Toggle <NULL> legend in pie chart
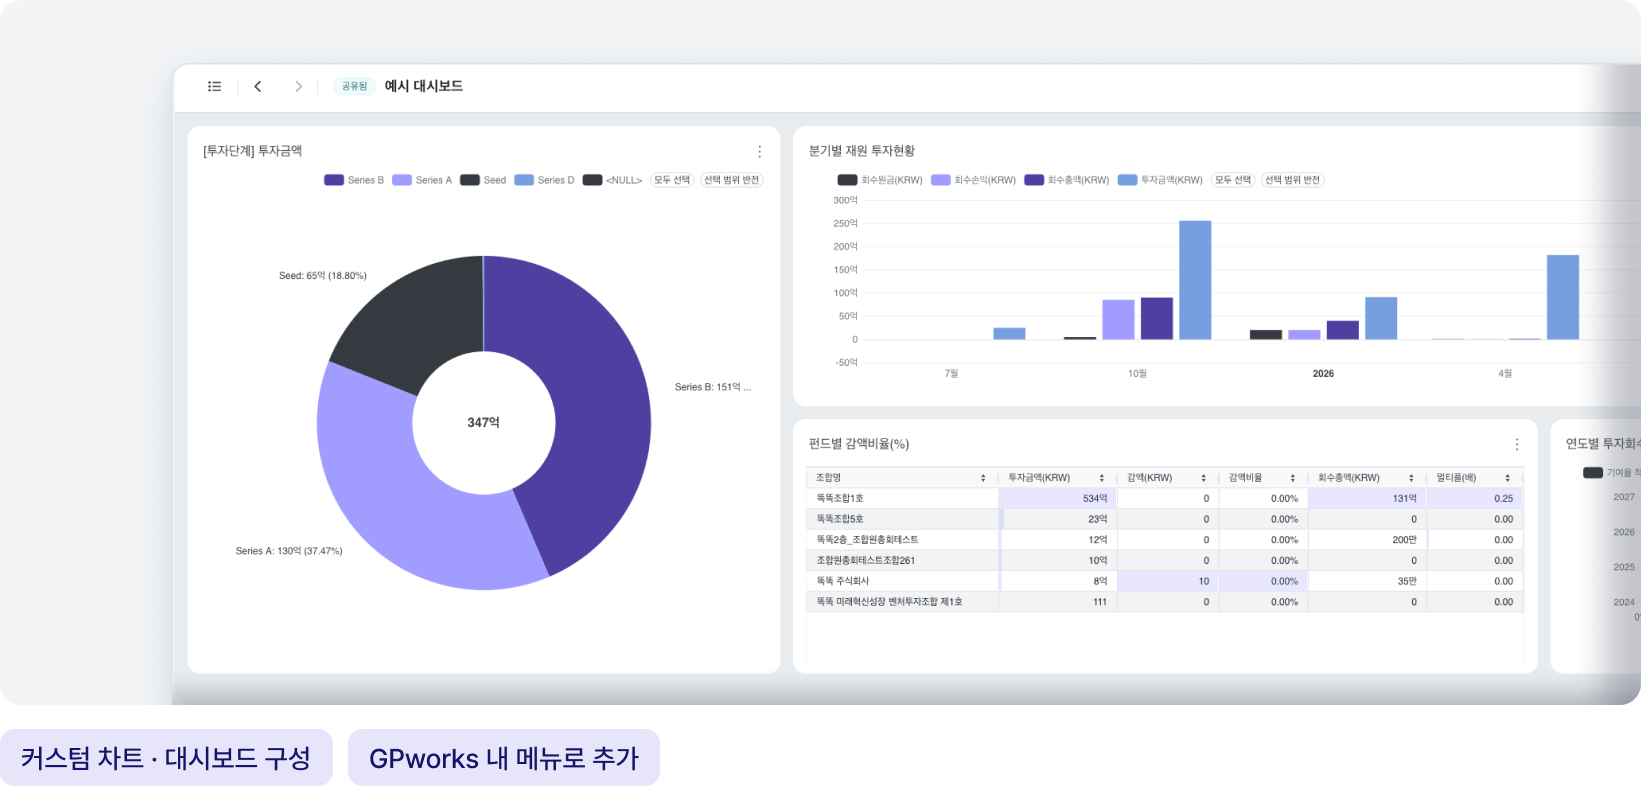The height and width of the screenshot is (786, 1641). [612, 180]
